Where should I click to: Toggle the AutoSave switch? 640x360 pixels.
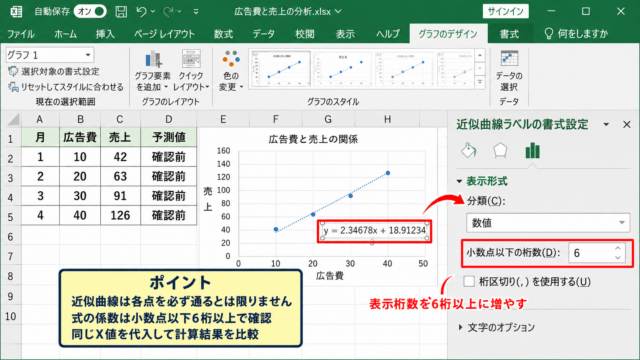[90, 11]
